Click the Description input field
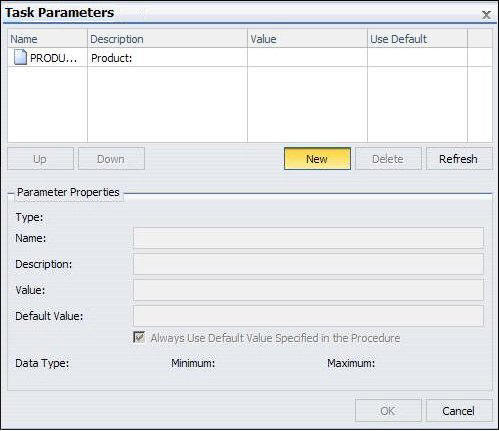Screen dimensions: 499x431 point(308,264)
